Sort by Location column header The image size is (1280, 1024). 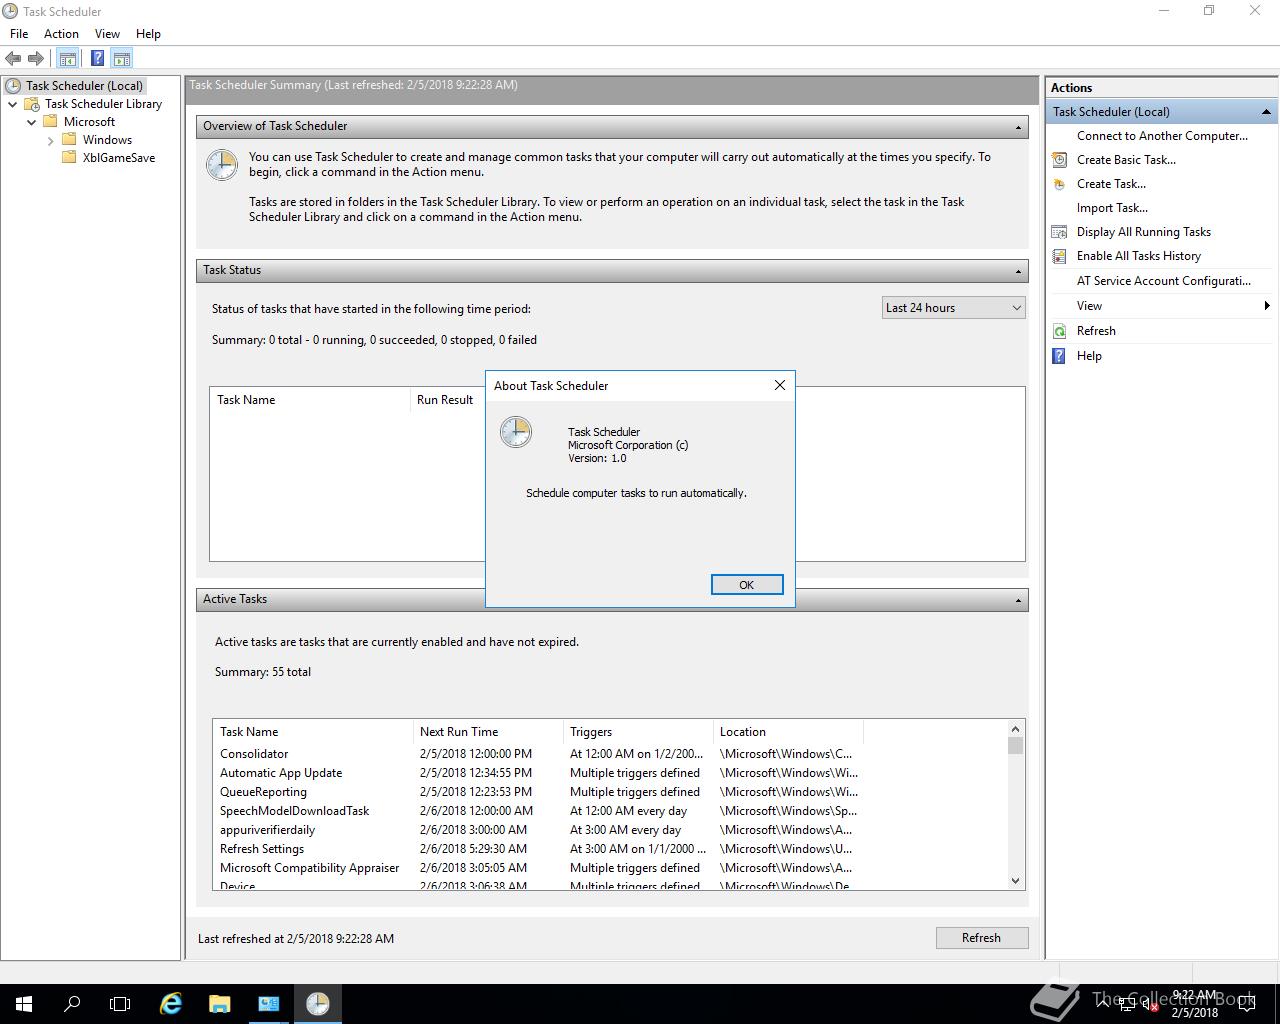[788, 732]
